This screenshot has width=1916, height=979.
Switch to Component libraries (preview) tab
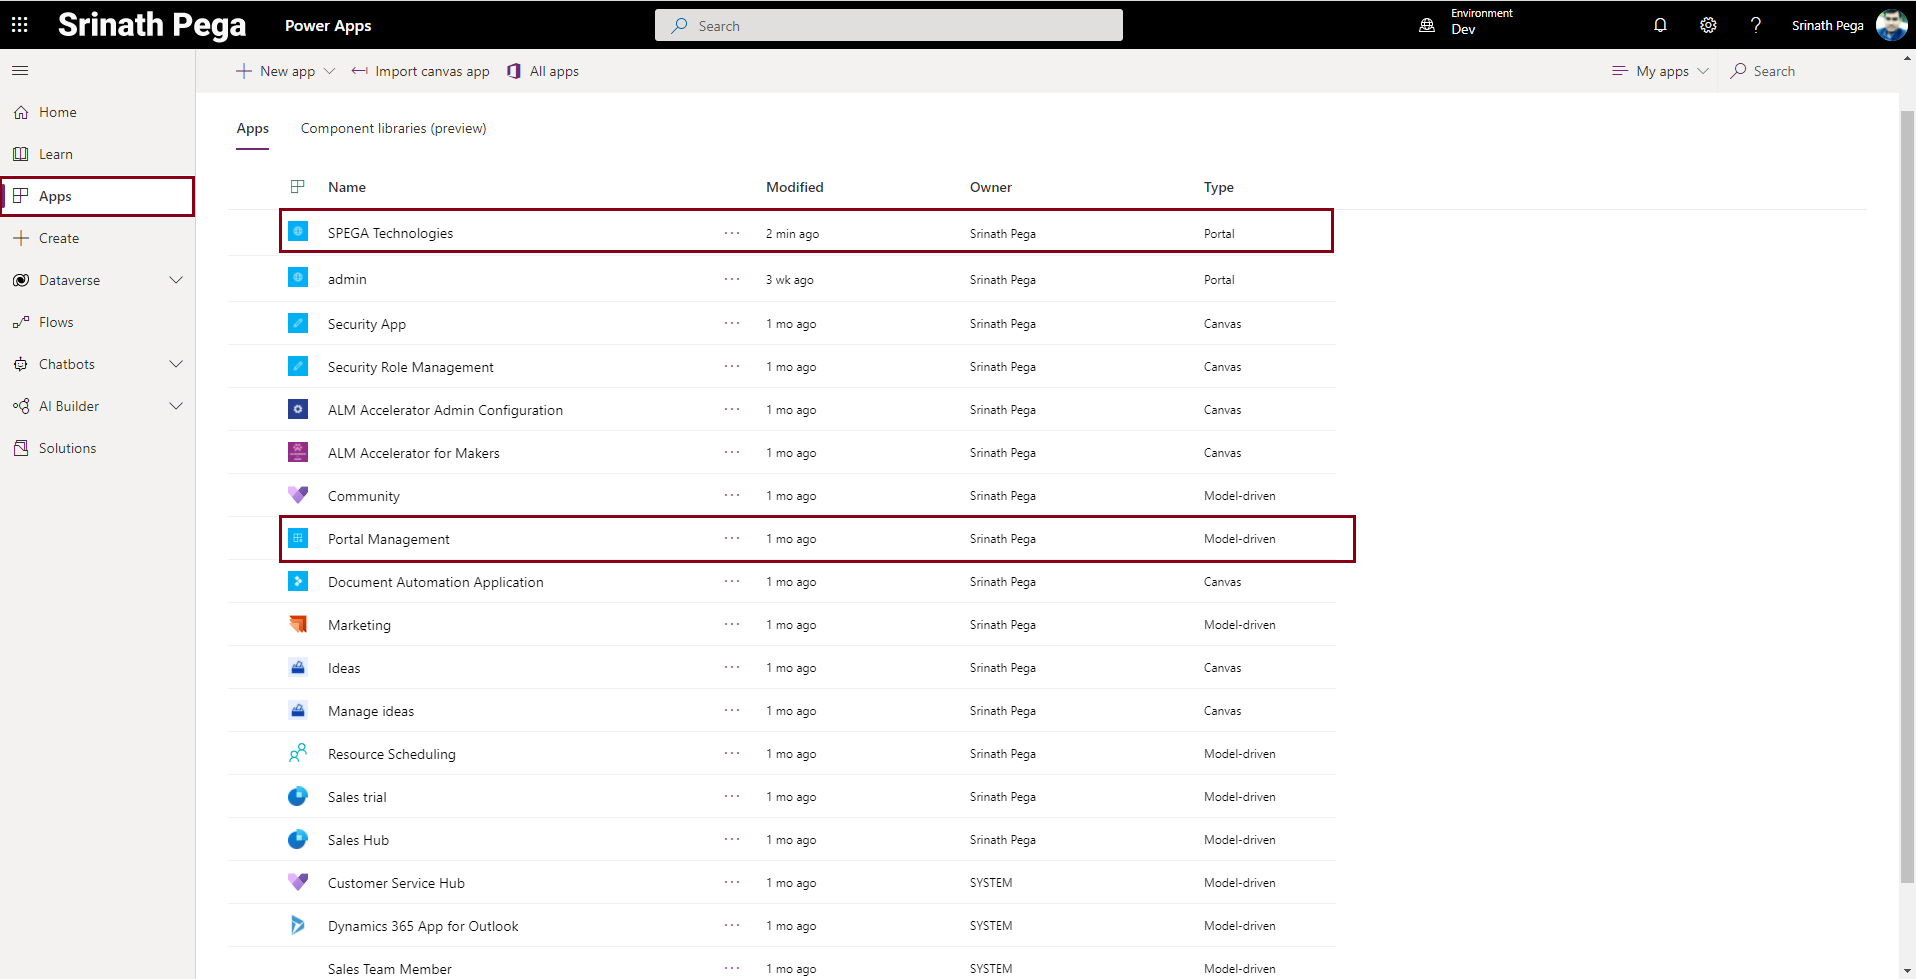tap(393, 128)
